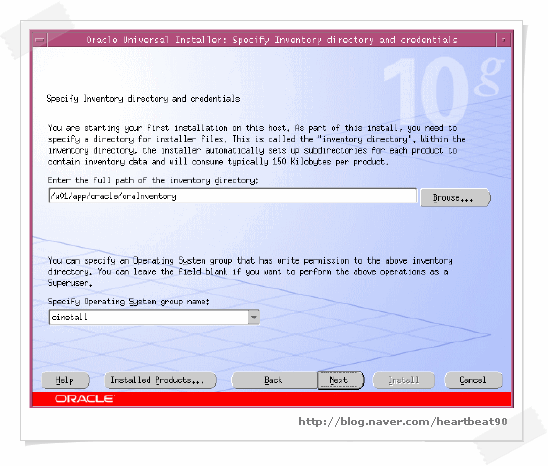Open the OS group name dropdown arrow
The height and width of the screenshot is (466, 548).
[254, 317]
